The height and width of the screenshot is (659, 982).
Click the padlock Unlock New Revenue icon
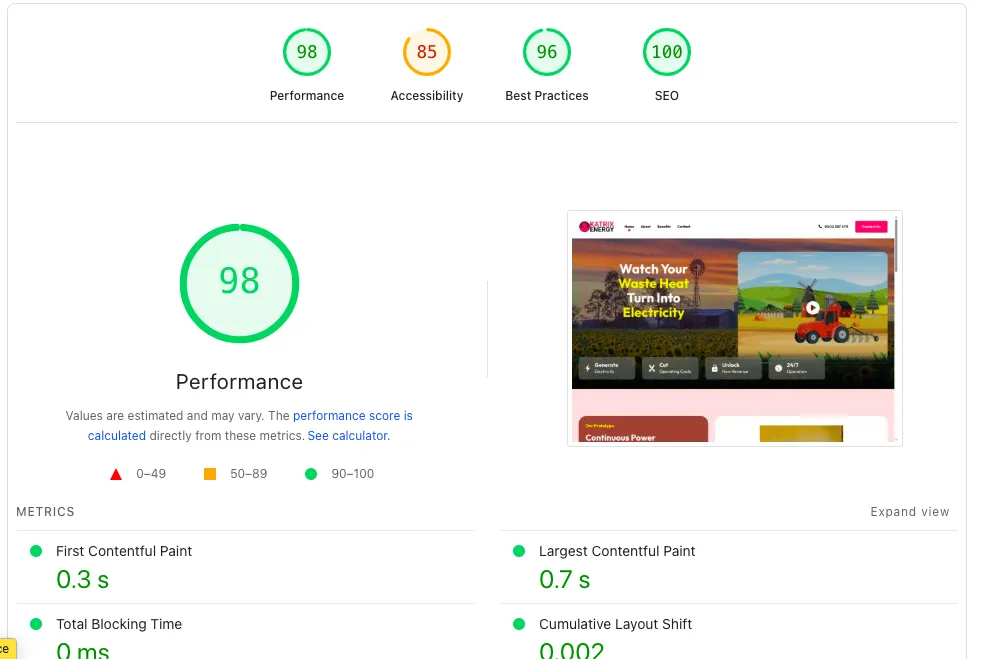click(x=714, y=367)
